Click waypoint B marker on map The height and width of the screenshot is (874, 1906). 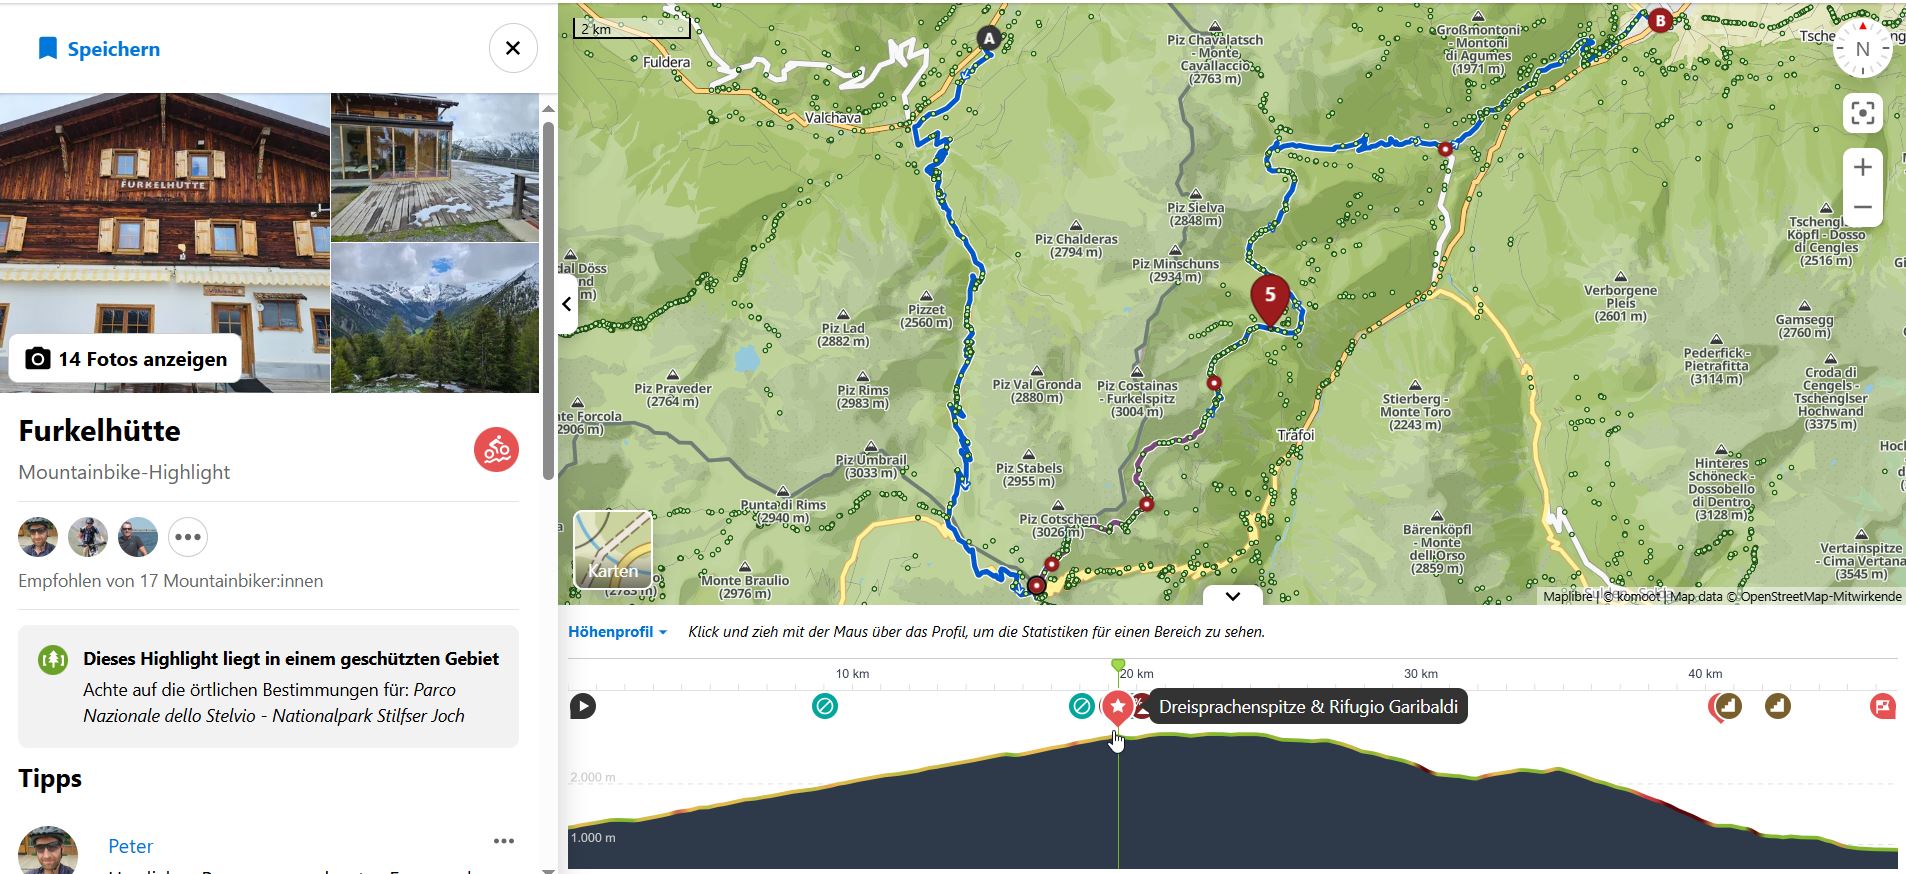click(1660, 20)
